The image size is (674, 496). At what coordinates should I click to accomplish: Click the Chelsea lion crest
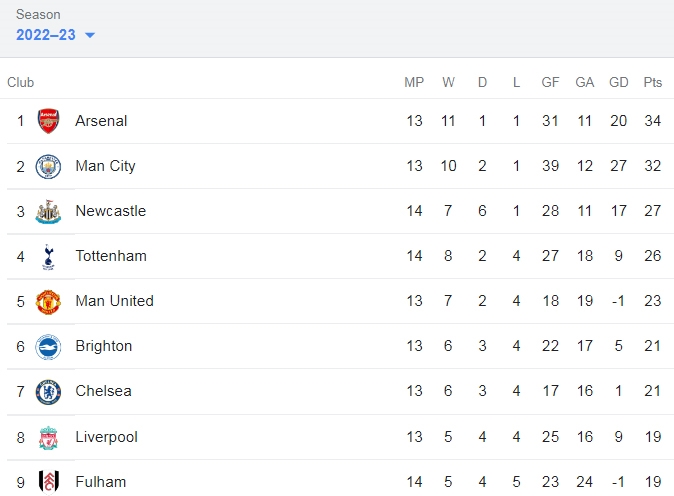coord(48,392)
